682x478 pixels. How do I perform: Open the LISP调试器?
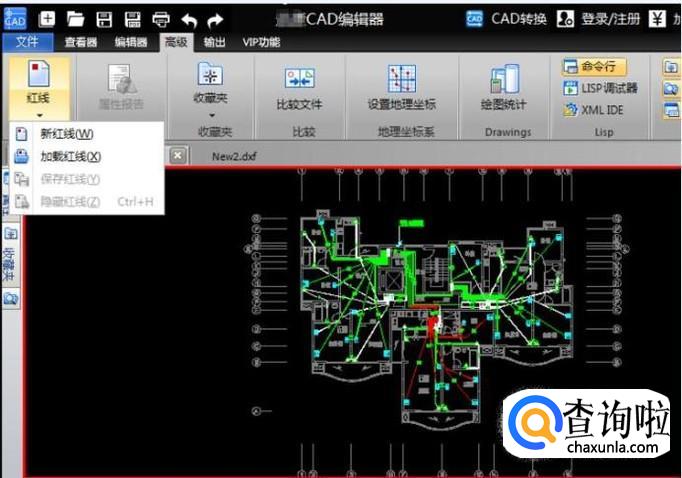(x=600, y=88)
